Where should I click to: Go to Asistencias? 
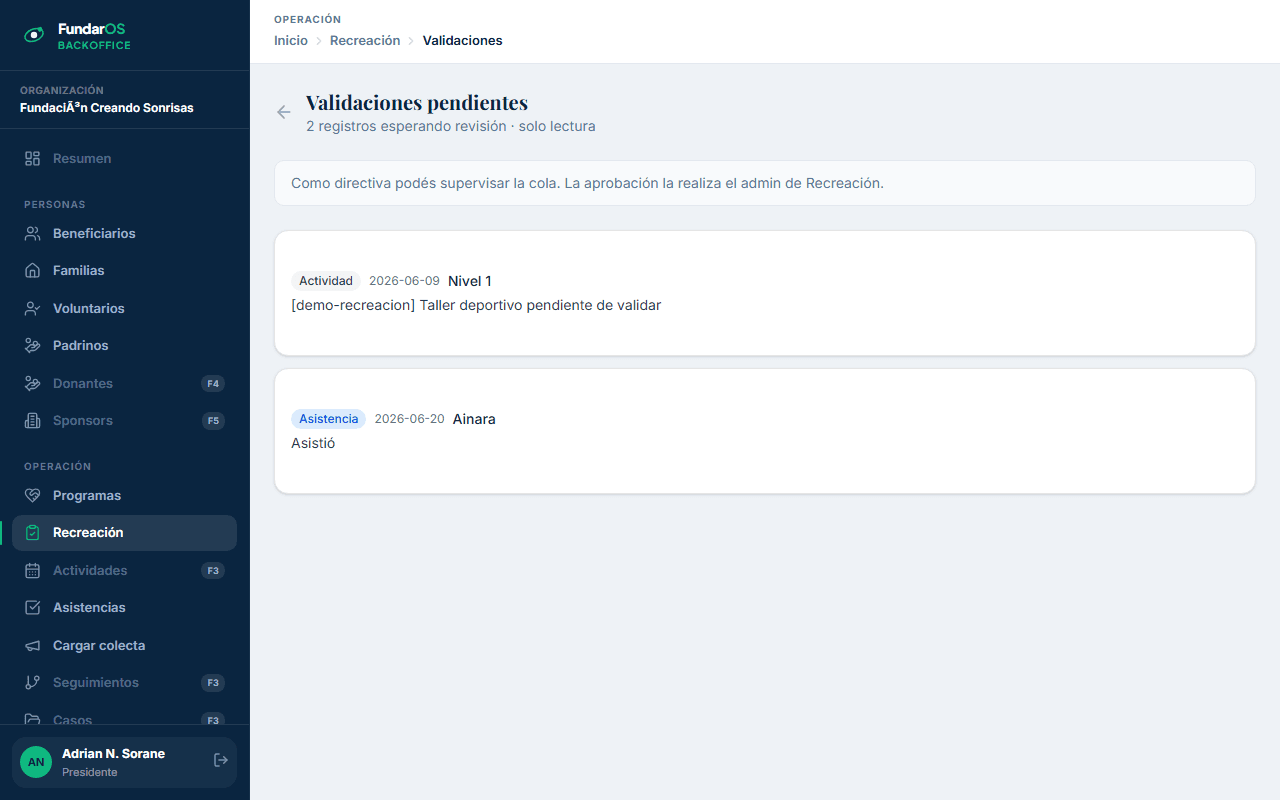coord(124,608)
